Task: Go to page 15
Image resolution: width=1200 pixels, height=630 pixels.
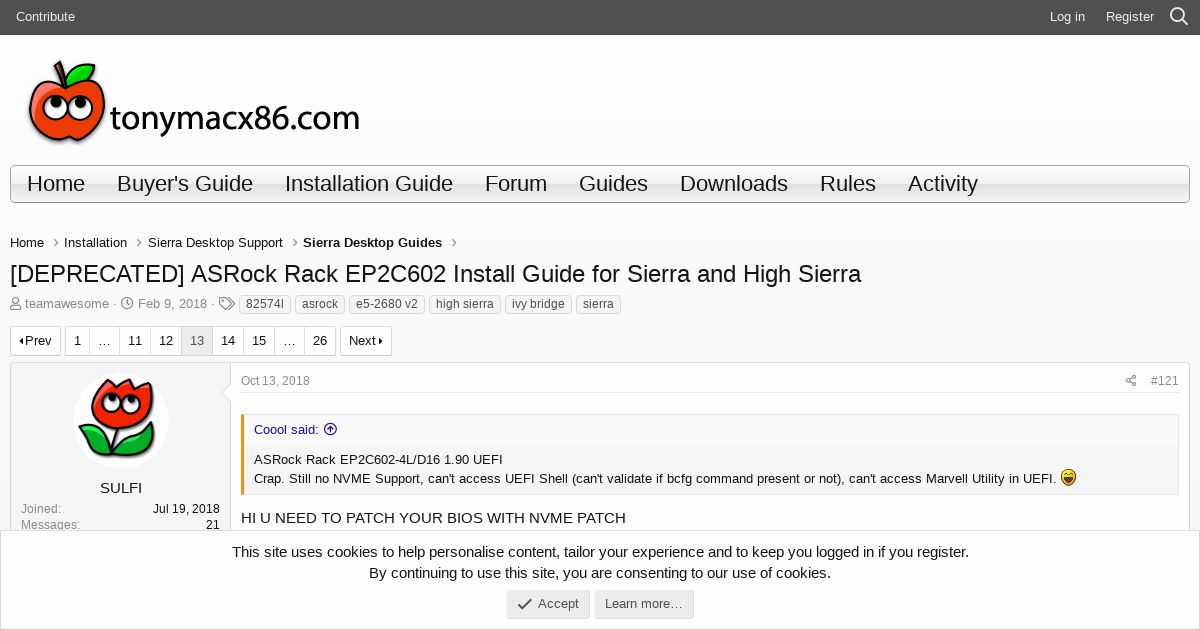Action: click(259, 341)
